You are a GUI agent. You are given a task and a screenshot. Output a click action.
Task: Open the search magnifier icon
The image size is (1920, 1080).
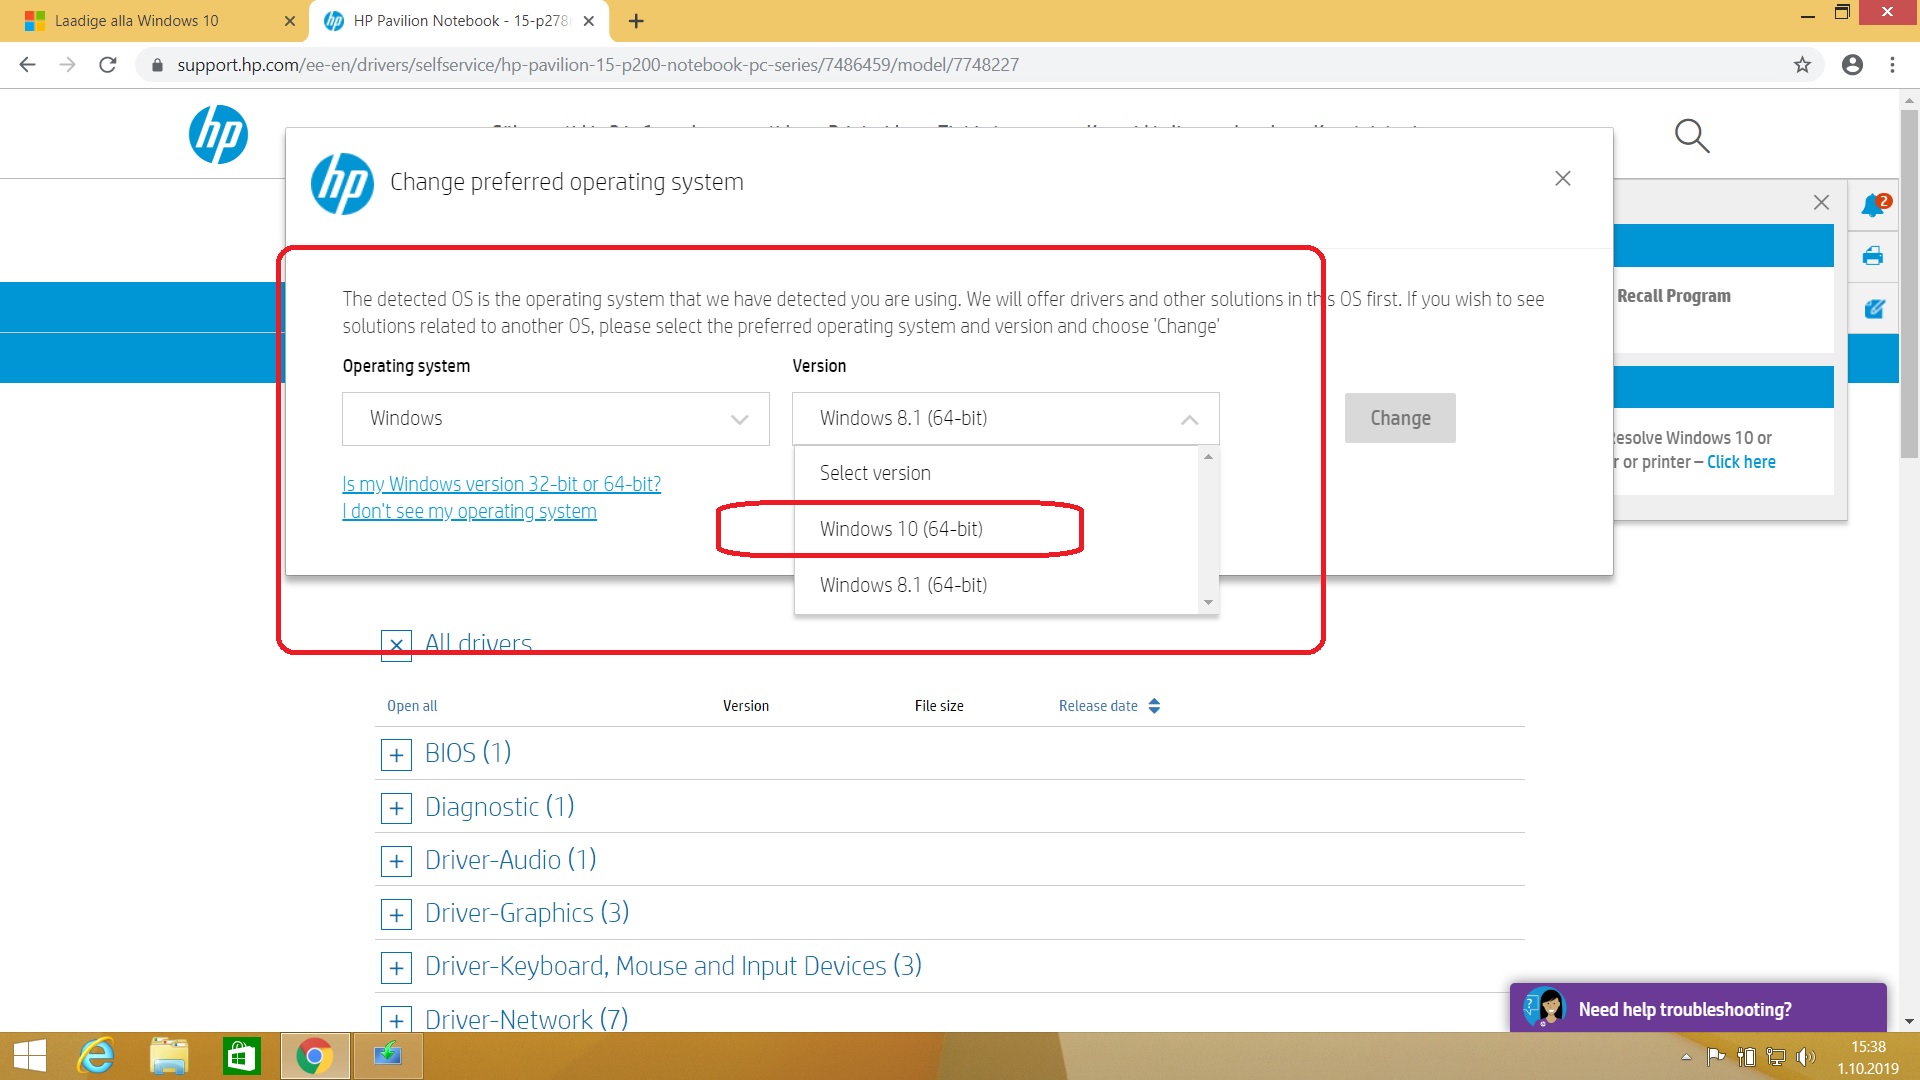tap(1691, 135)
